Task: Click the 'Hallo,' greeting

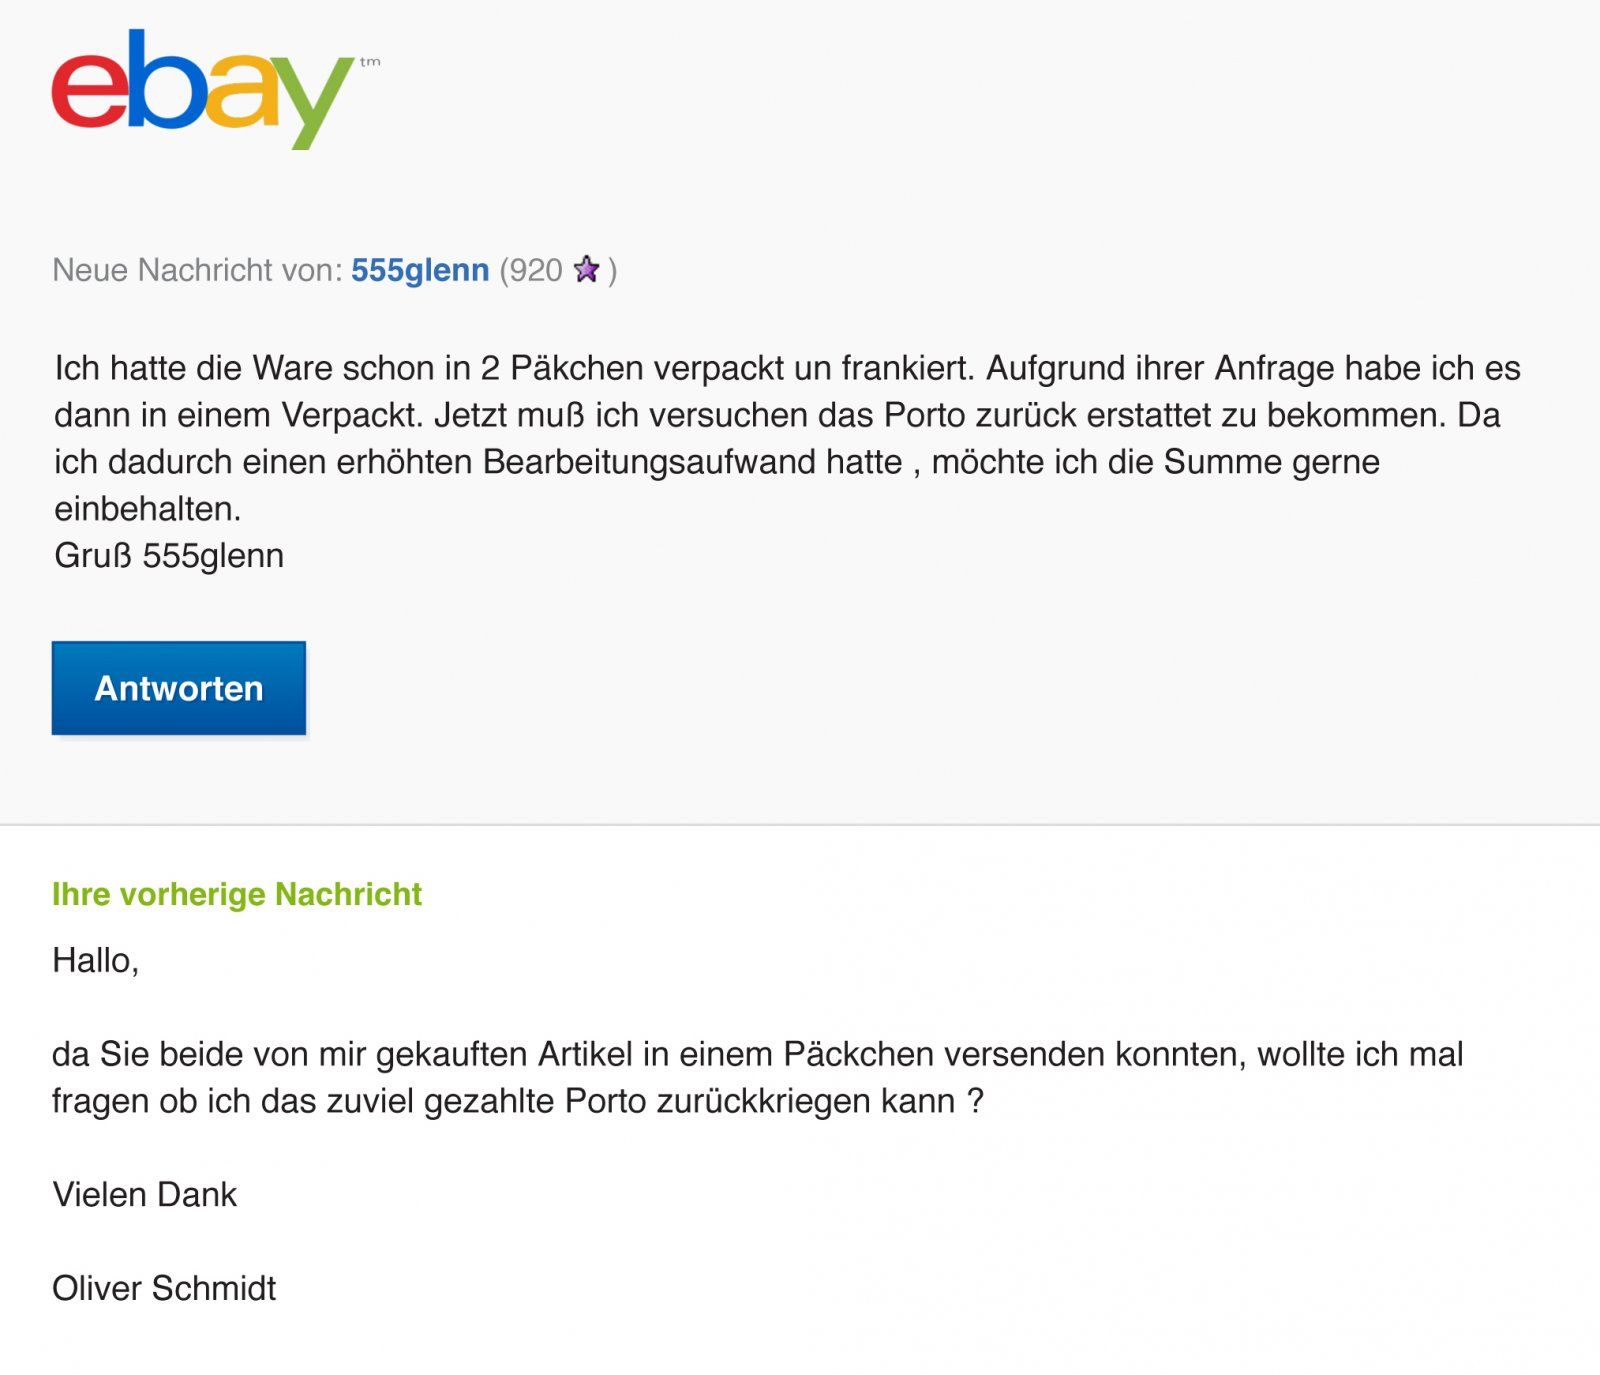Action: click(x=95, y=961)
